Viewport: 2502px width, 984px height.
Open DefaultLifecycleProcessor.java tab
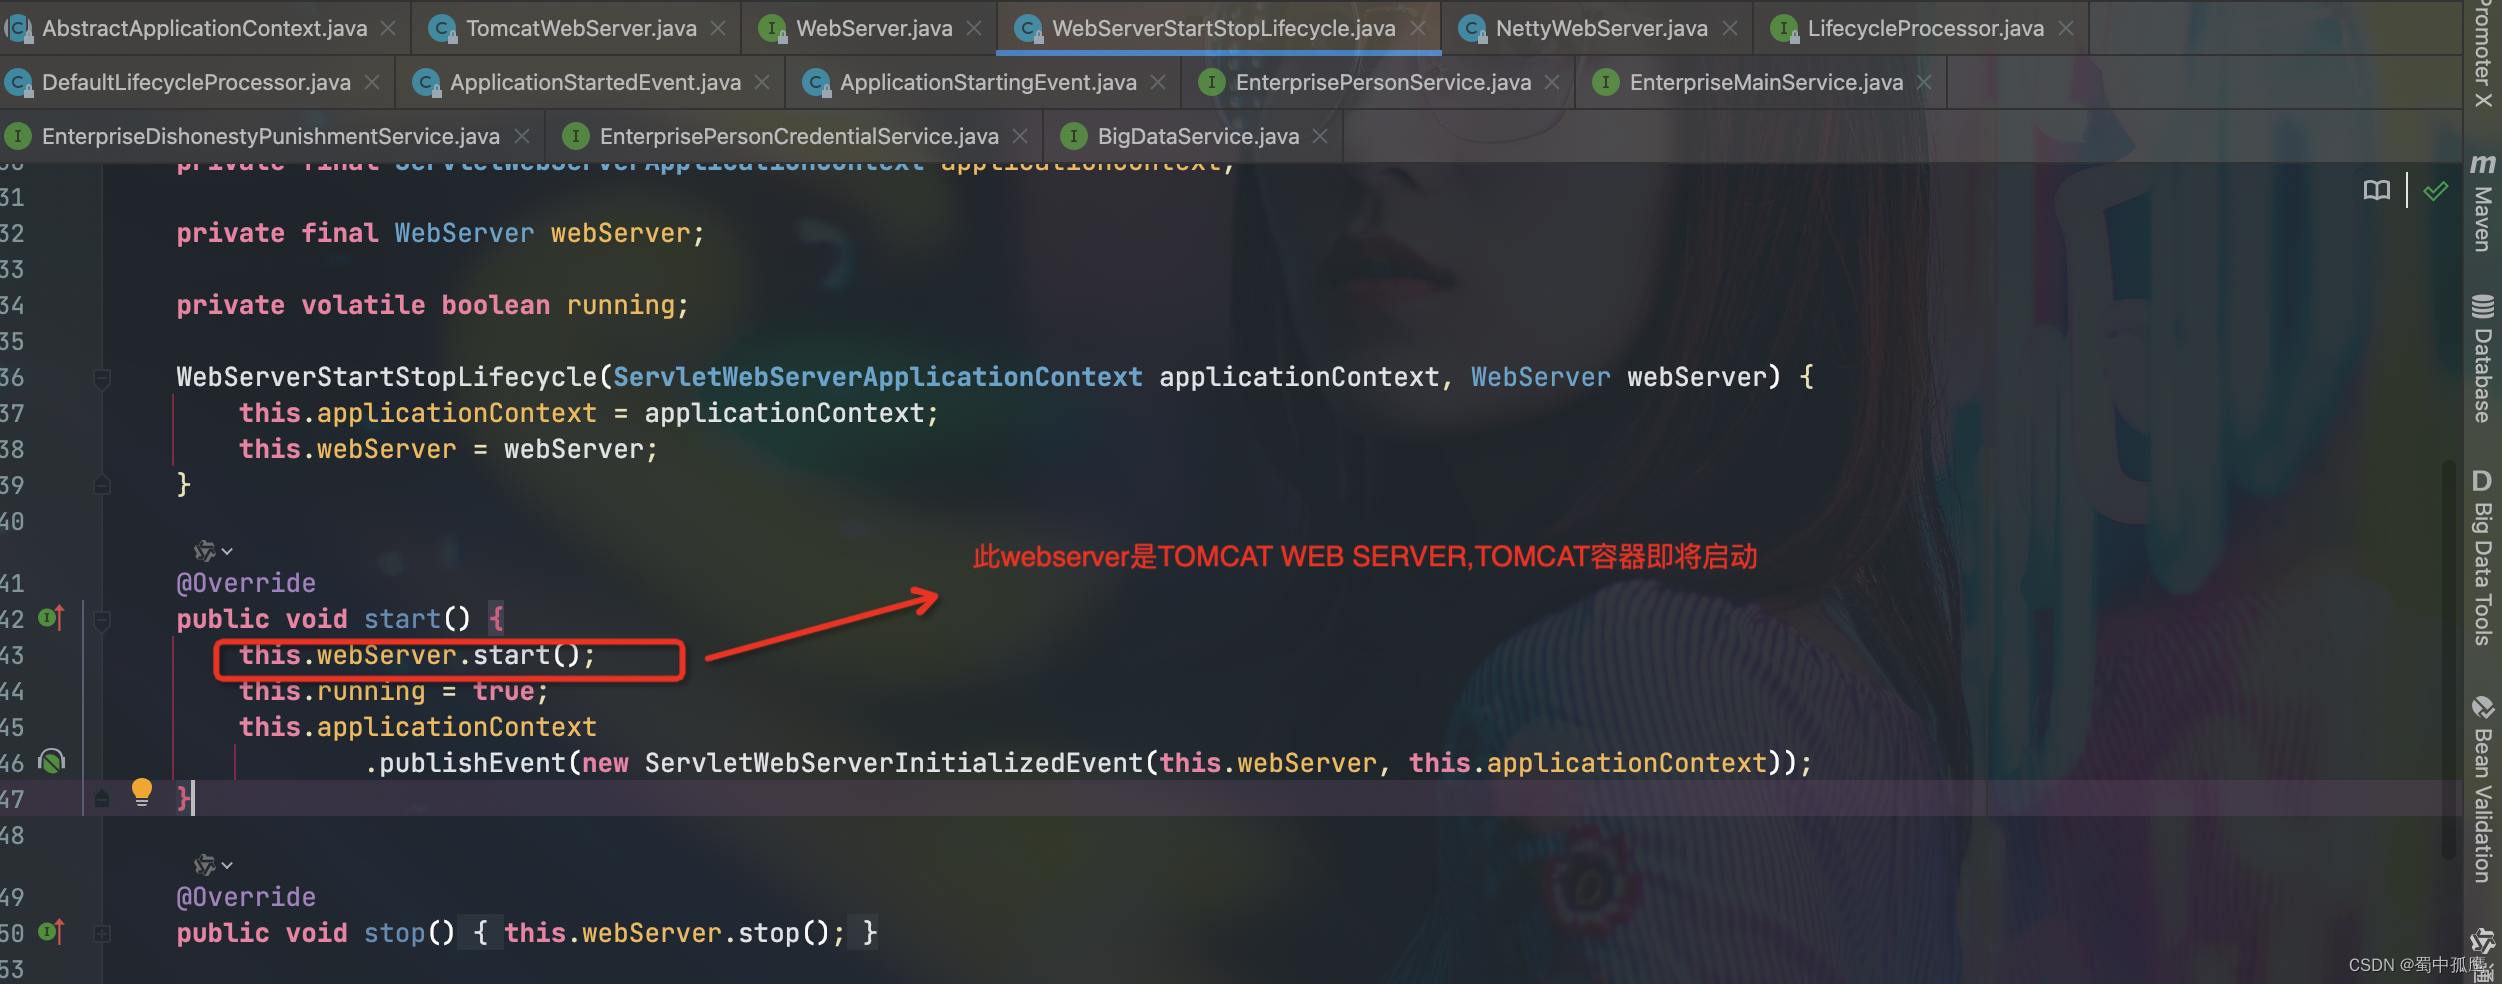pos(196,82)
